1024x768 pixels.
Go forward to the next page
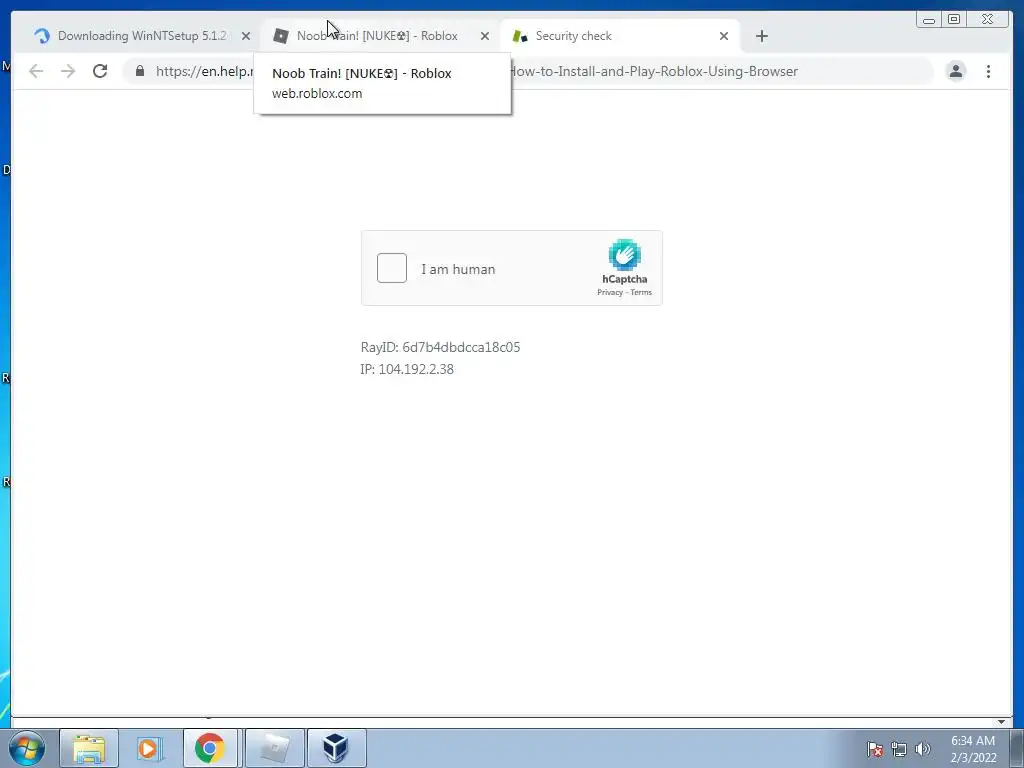[x=68, y=71]
